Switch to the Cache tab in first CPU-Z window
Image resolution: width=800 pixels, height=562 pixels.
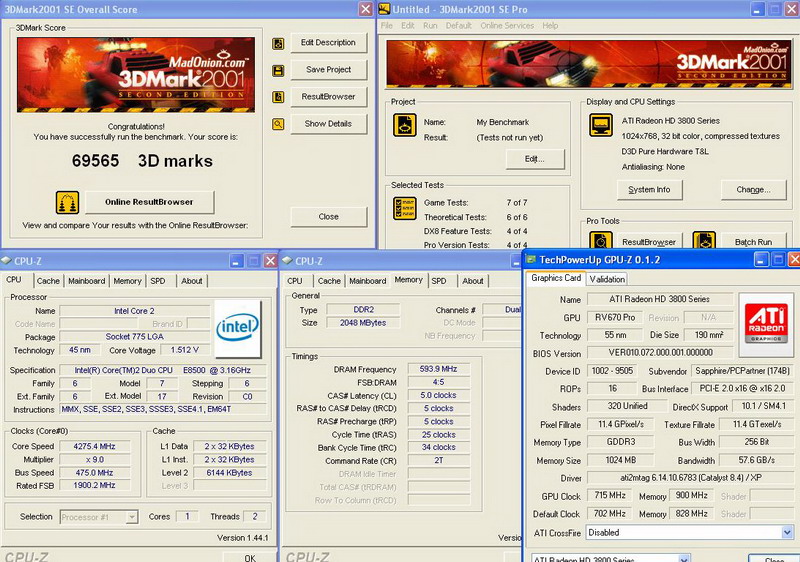coord(48,281)
